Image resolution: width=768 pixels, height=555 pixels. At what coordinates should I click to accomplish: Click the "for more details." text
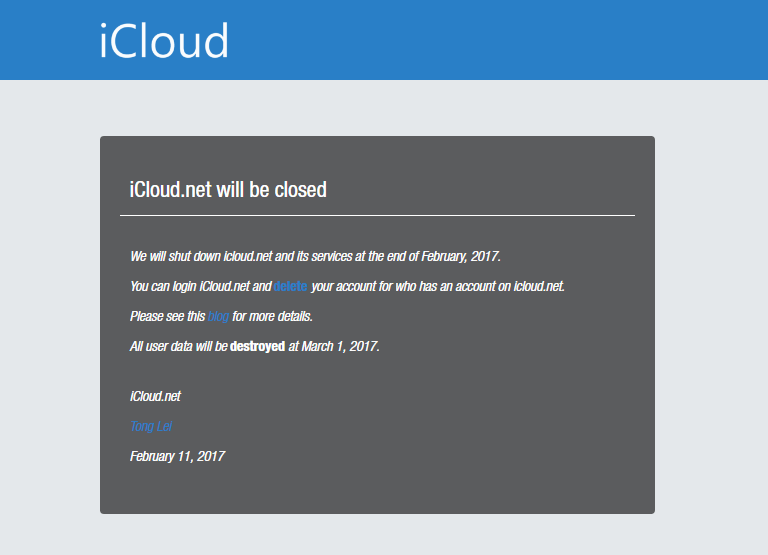(273, 317)
